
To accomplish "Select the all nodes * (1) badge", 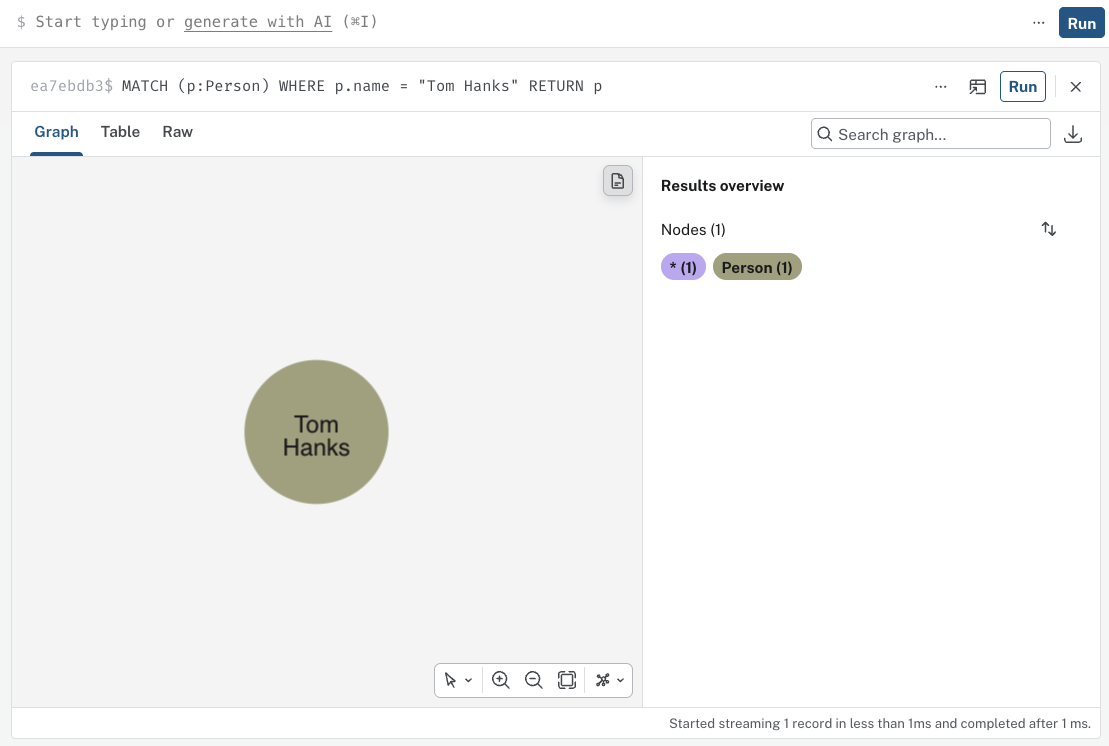I will pos(683,267).
